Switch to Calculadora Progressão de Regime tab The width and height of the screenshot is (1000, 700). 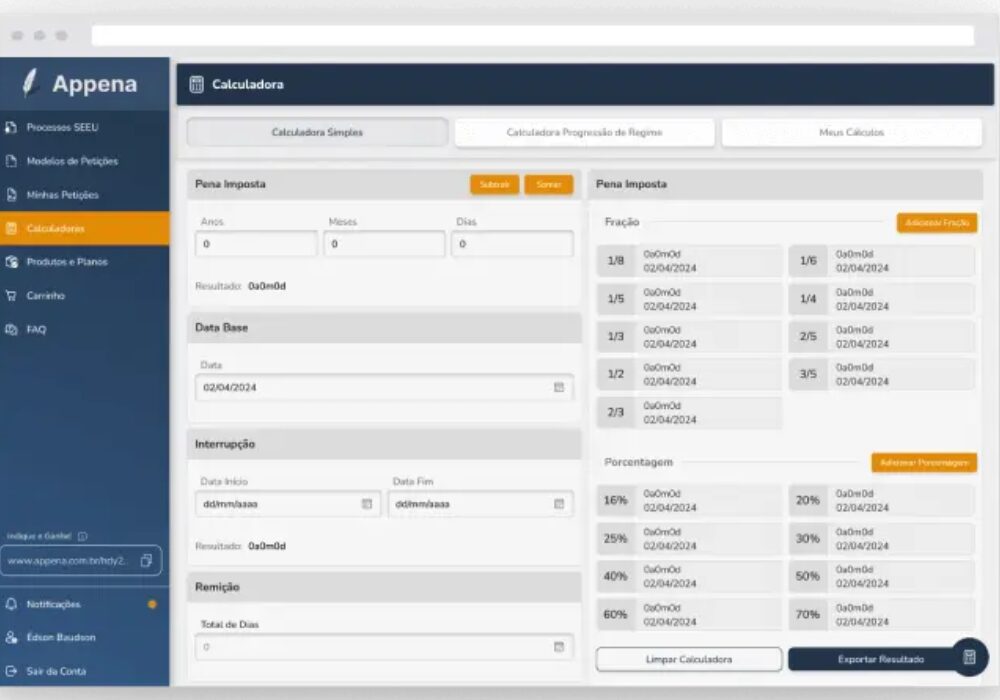pyautogui.click(x=584, y=132)
